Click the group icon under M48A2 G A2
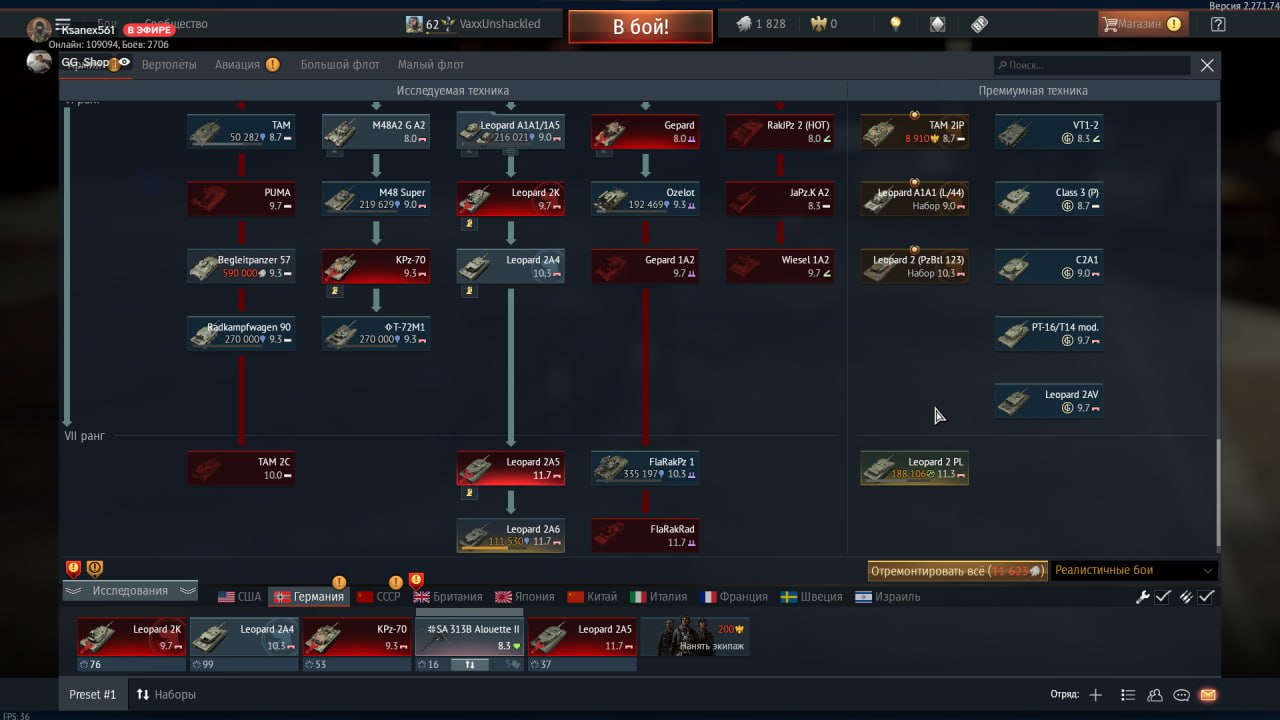Viewport: 1280px width, 720px height. click(x=335, y=154)
